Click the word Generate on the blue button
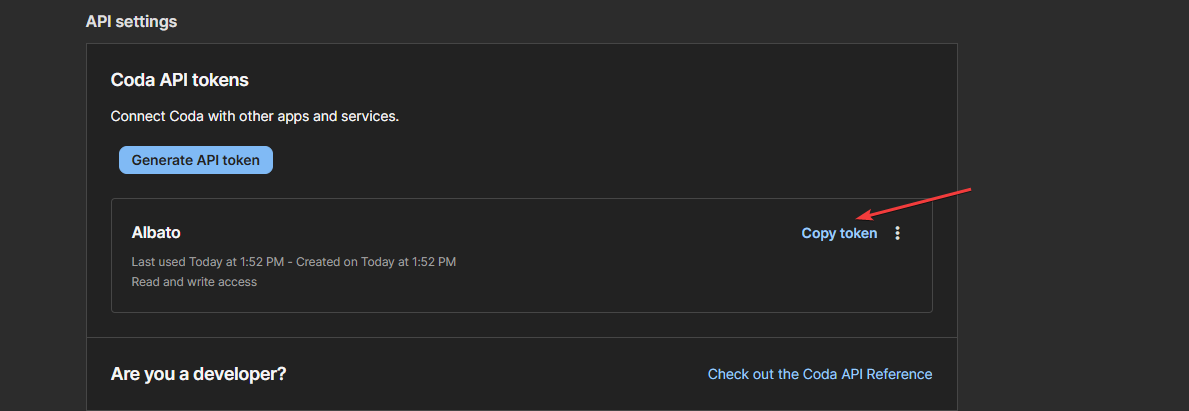Viewport: 1189px width, 411px height. [164, 160]
